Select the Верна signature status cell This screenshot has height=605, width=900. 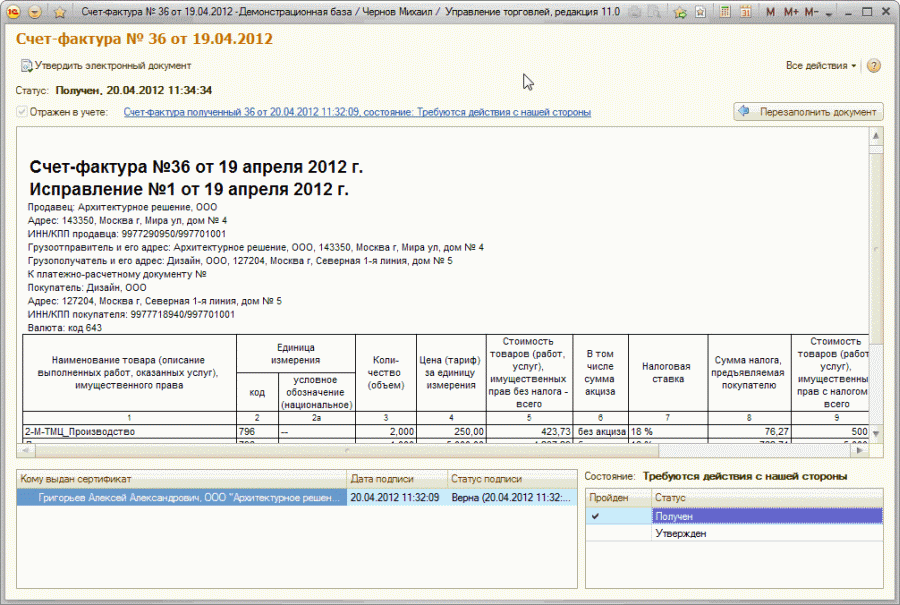click(x=512, y=498)
